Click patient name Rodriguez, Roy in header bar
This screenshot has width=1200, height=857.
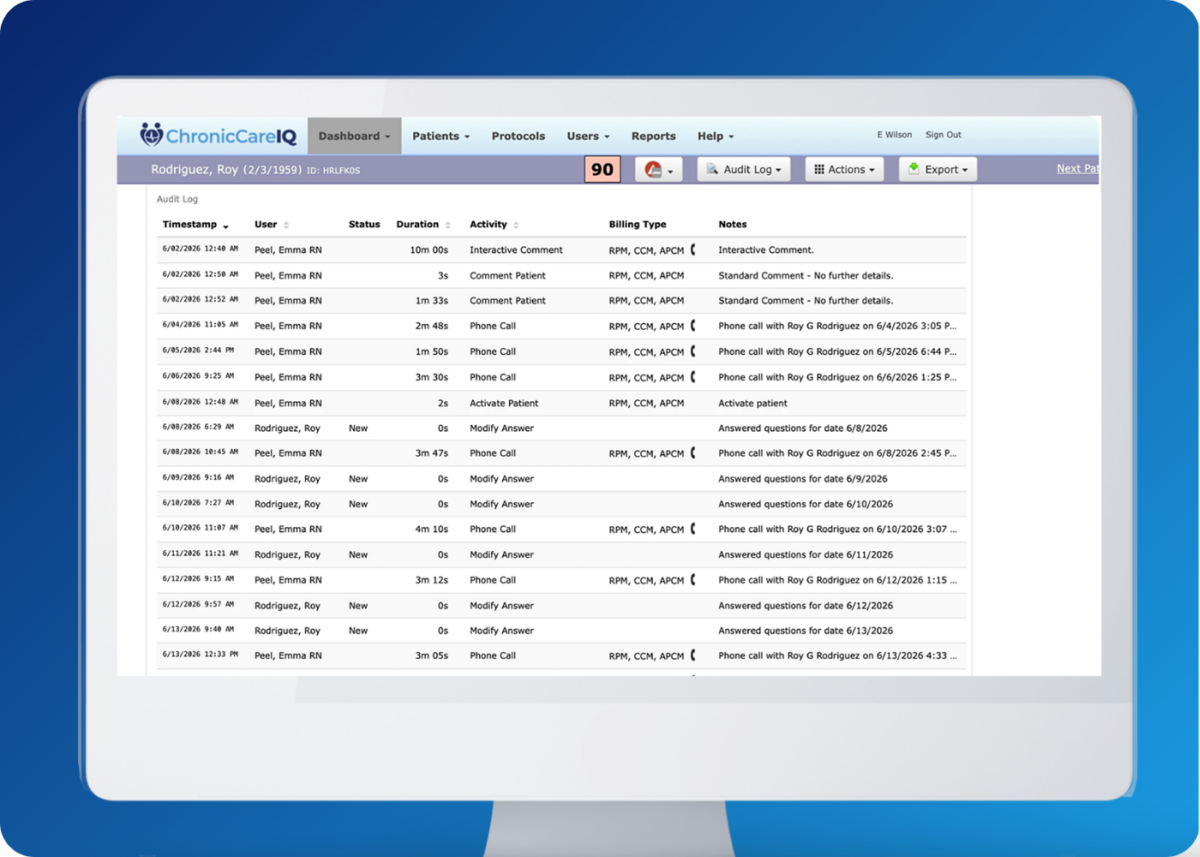click(194, 170)
